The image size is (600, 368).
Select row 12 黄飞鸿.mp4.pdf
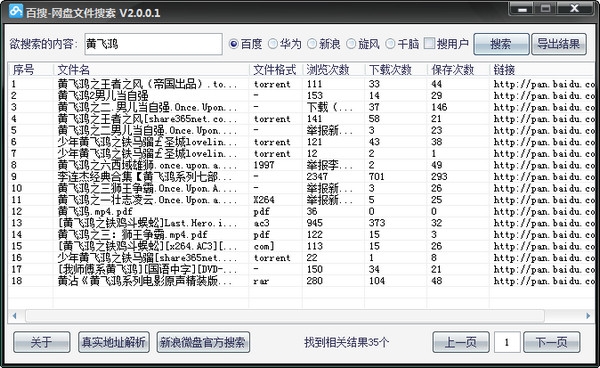tap(302, 212)
